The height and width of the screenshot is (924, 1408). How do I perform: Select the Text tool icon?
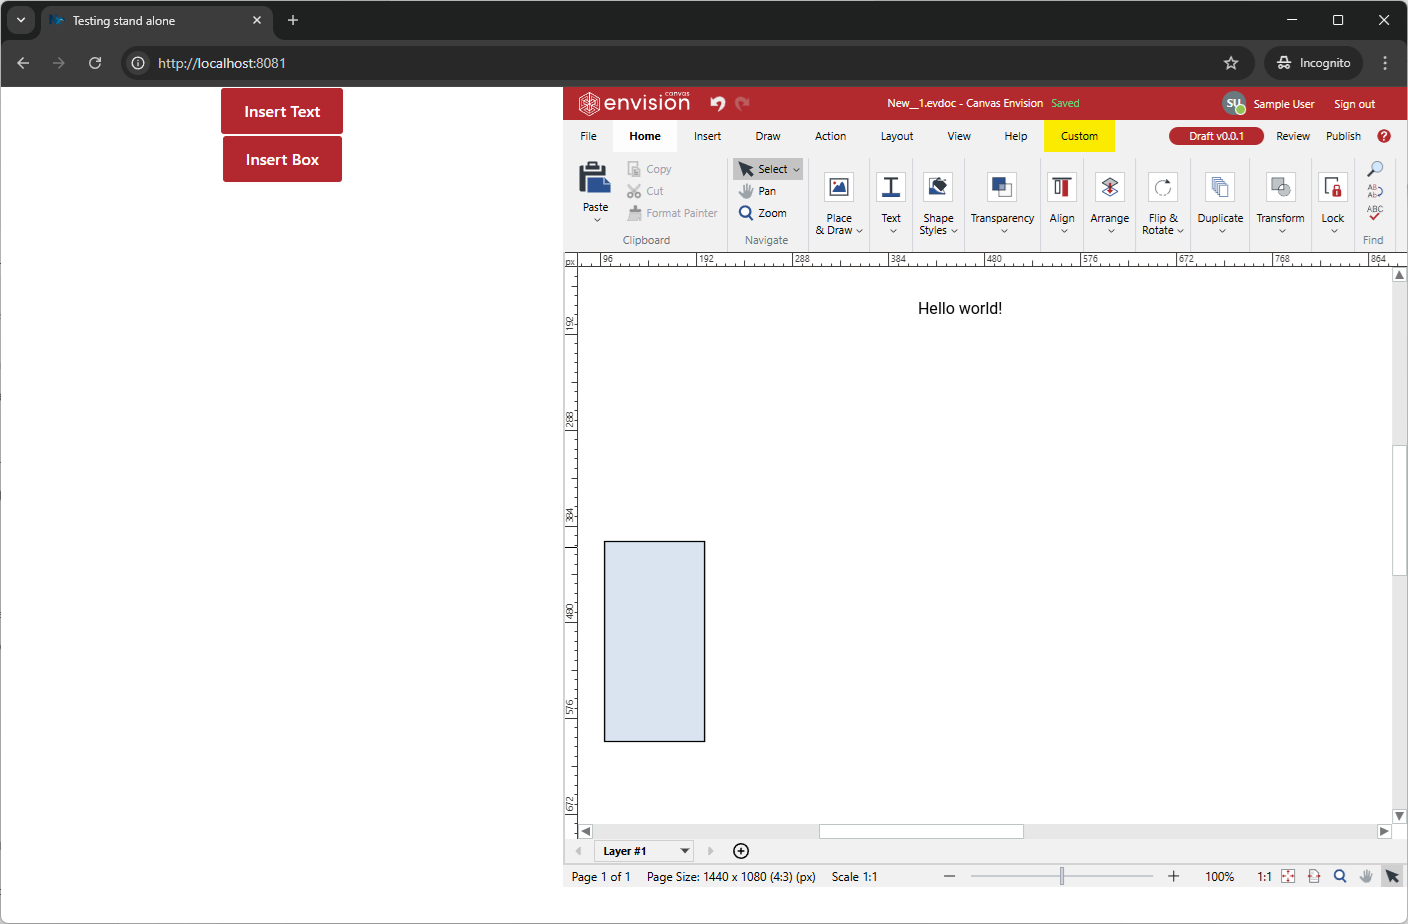[x=890, y=187]
